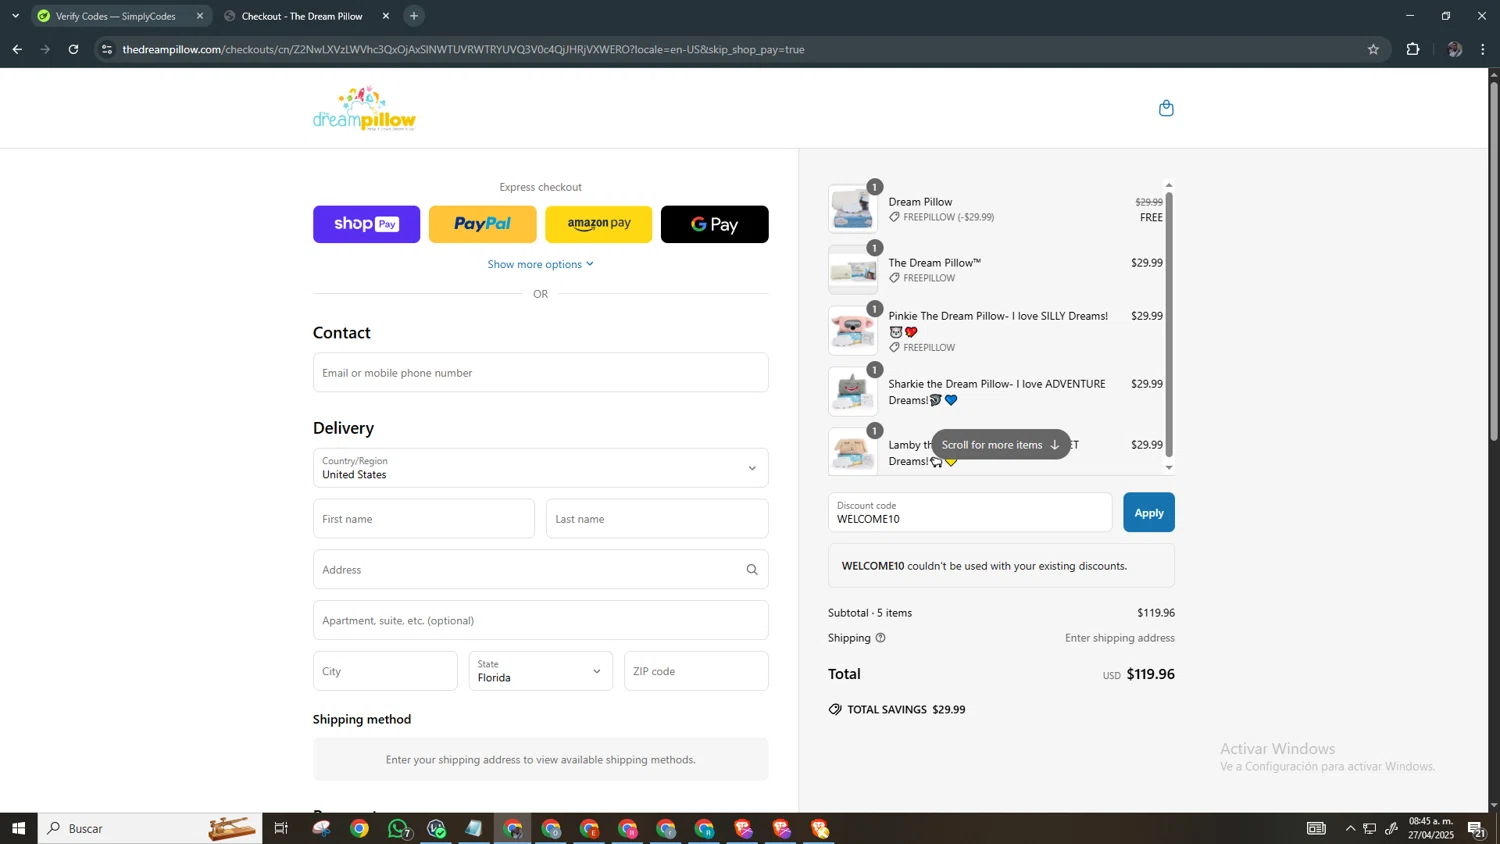This screenshot has width=1500, height=844.
Task: Click the Apartment, suite optional field
Action: (x=540, y=620)
